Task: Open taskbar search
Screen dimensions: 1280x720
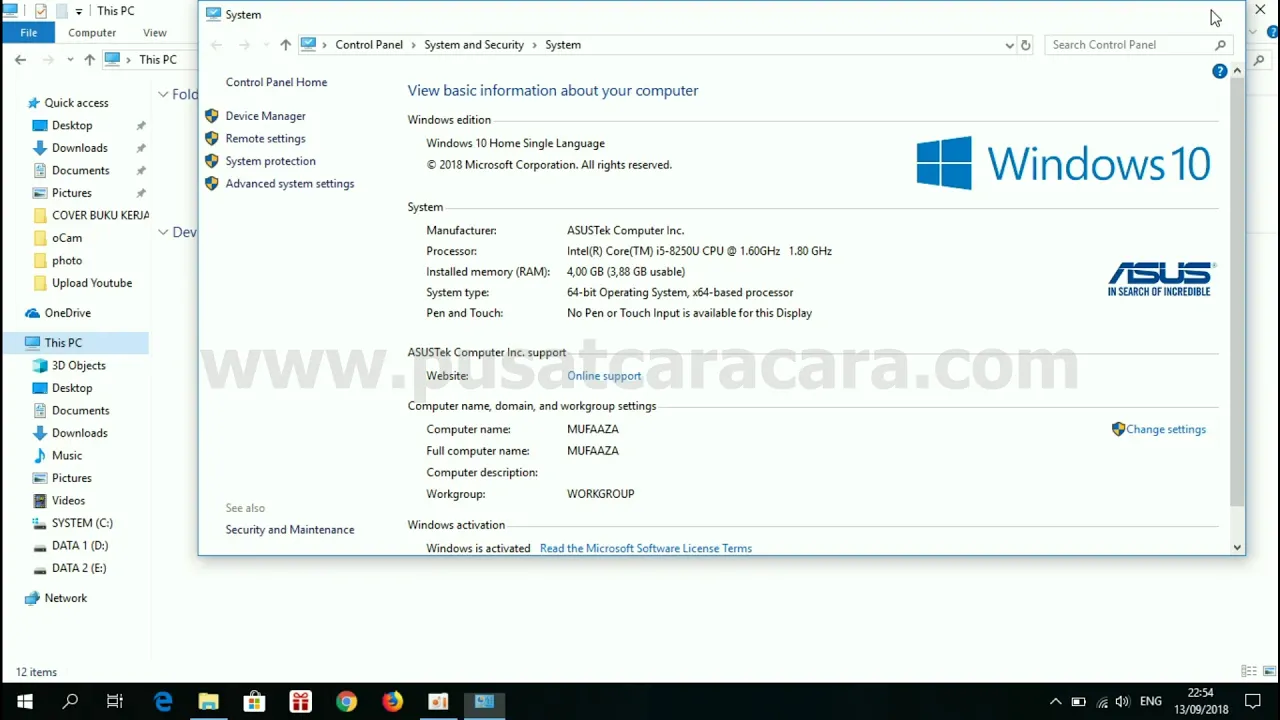Action: click(70, 702)
